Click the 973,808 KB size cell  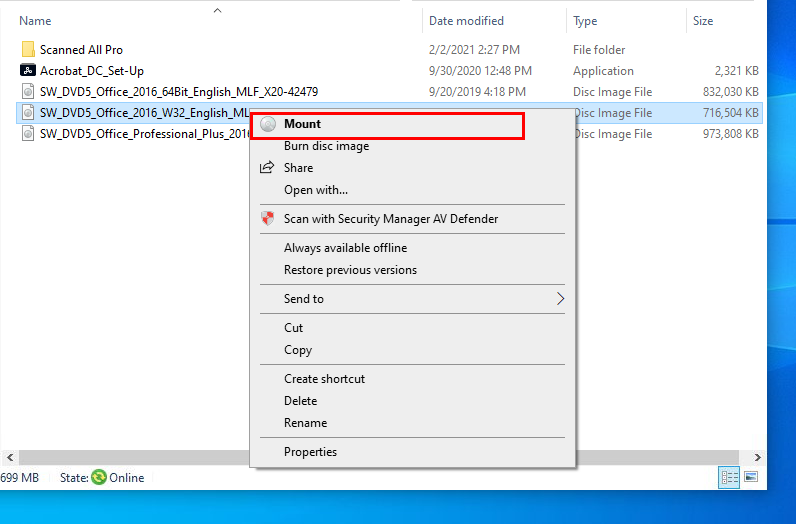731,134
